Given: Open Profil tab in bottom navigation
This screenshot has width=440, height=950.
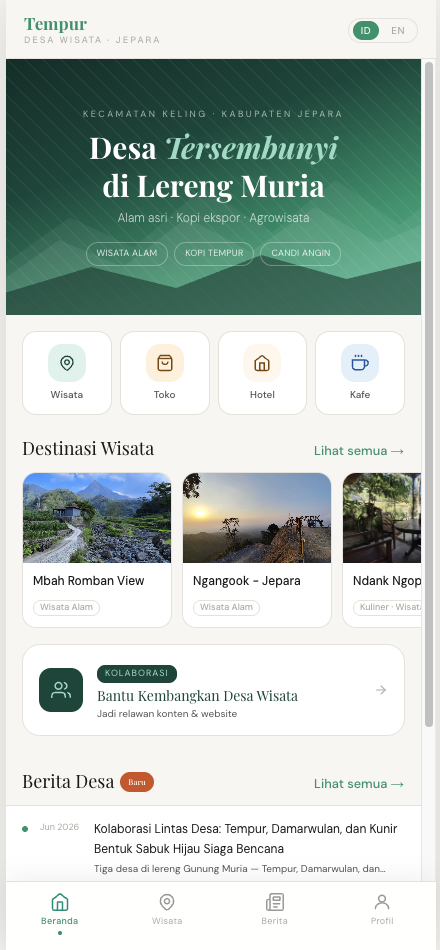Looking at the screenshot, I should 382,909.
